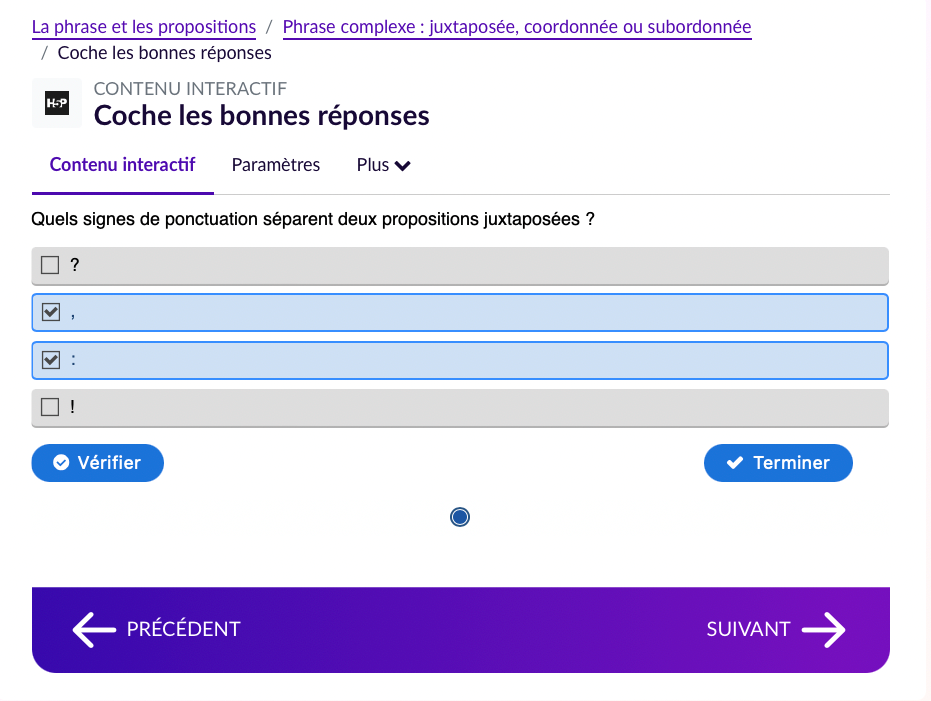Click the checkmark circle icon on Vérifier
The width and height of the screenshot is (931, 701).
pos(61,463)
